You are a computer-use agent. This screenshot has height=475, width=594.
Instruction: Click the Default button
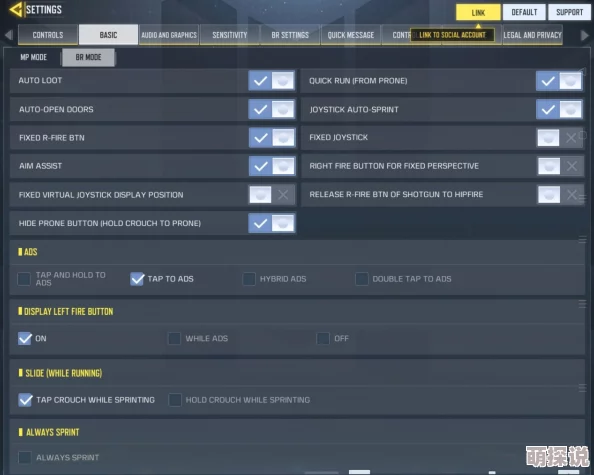tap(524, 12)
